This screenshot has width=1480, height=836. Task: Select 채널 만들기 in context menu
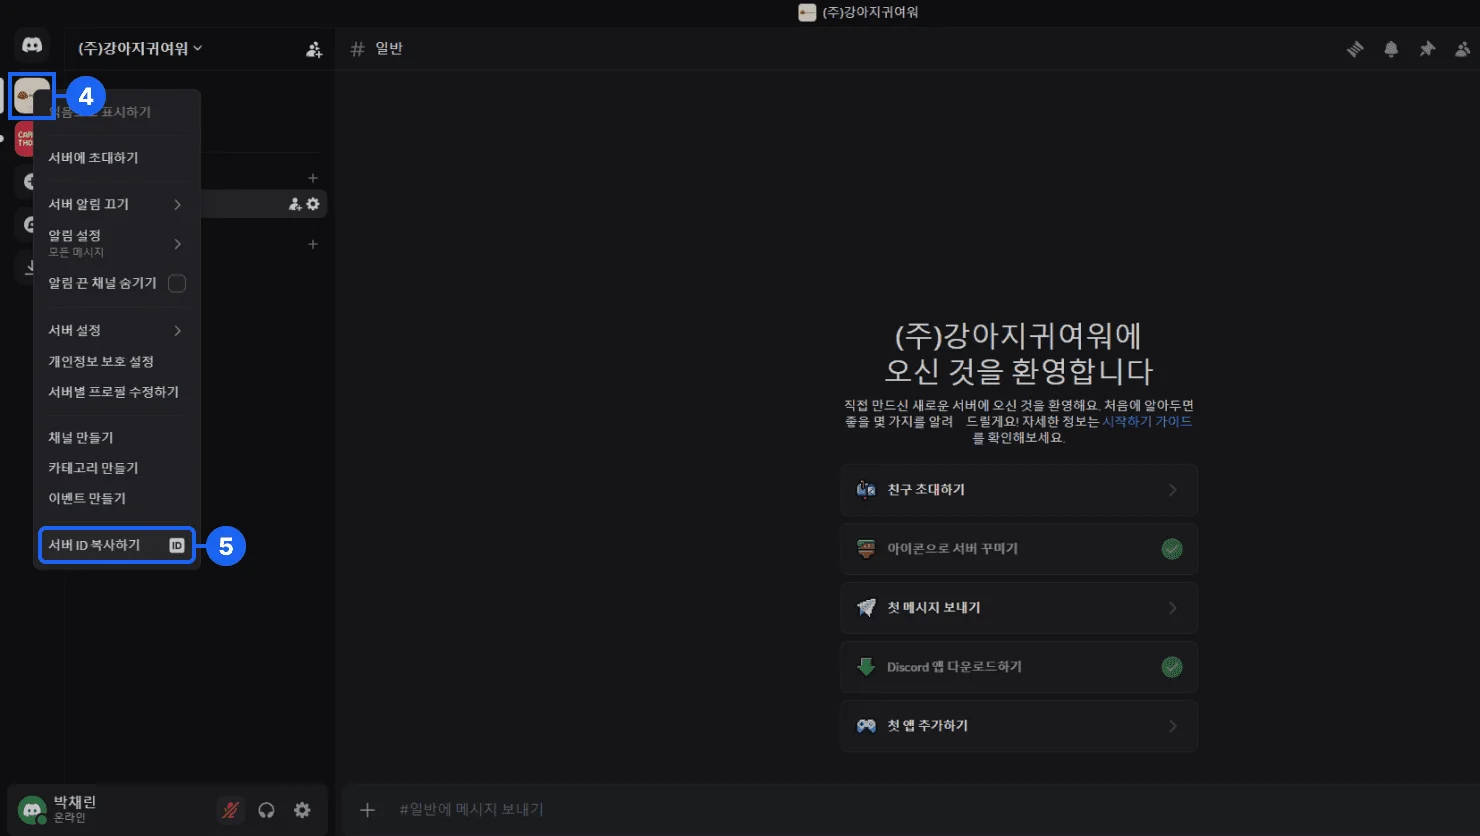click(x=116, y=438)
